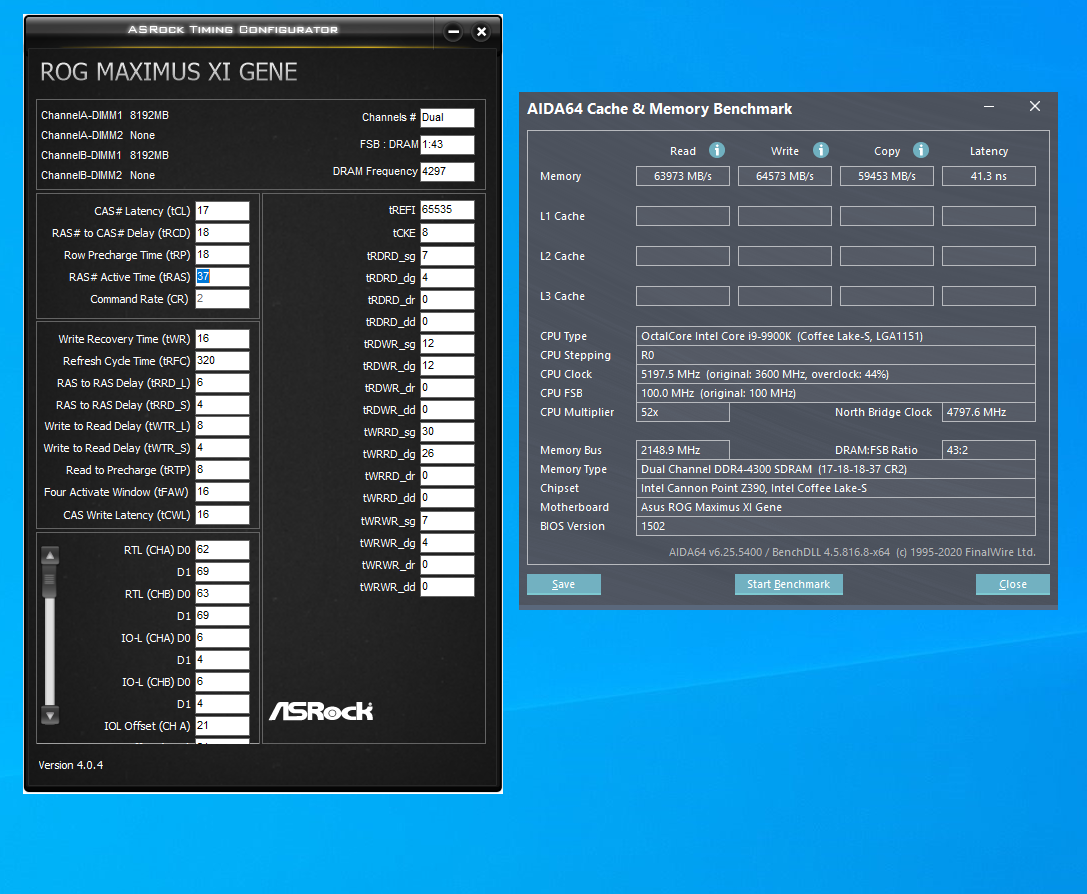Select the tRDRD_dg value field

[447, 278]
